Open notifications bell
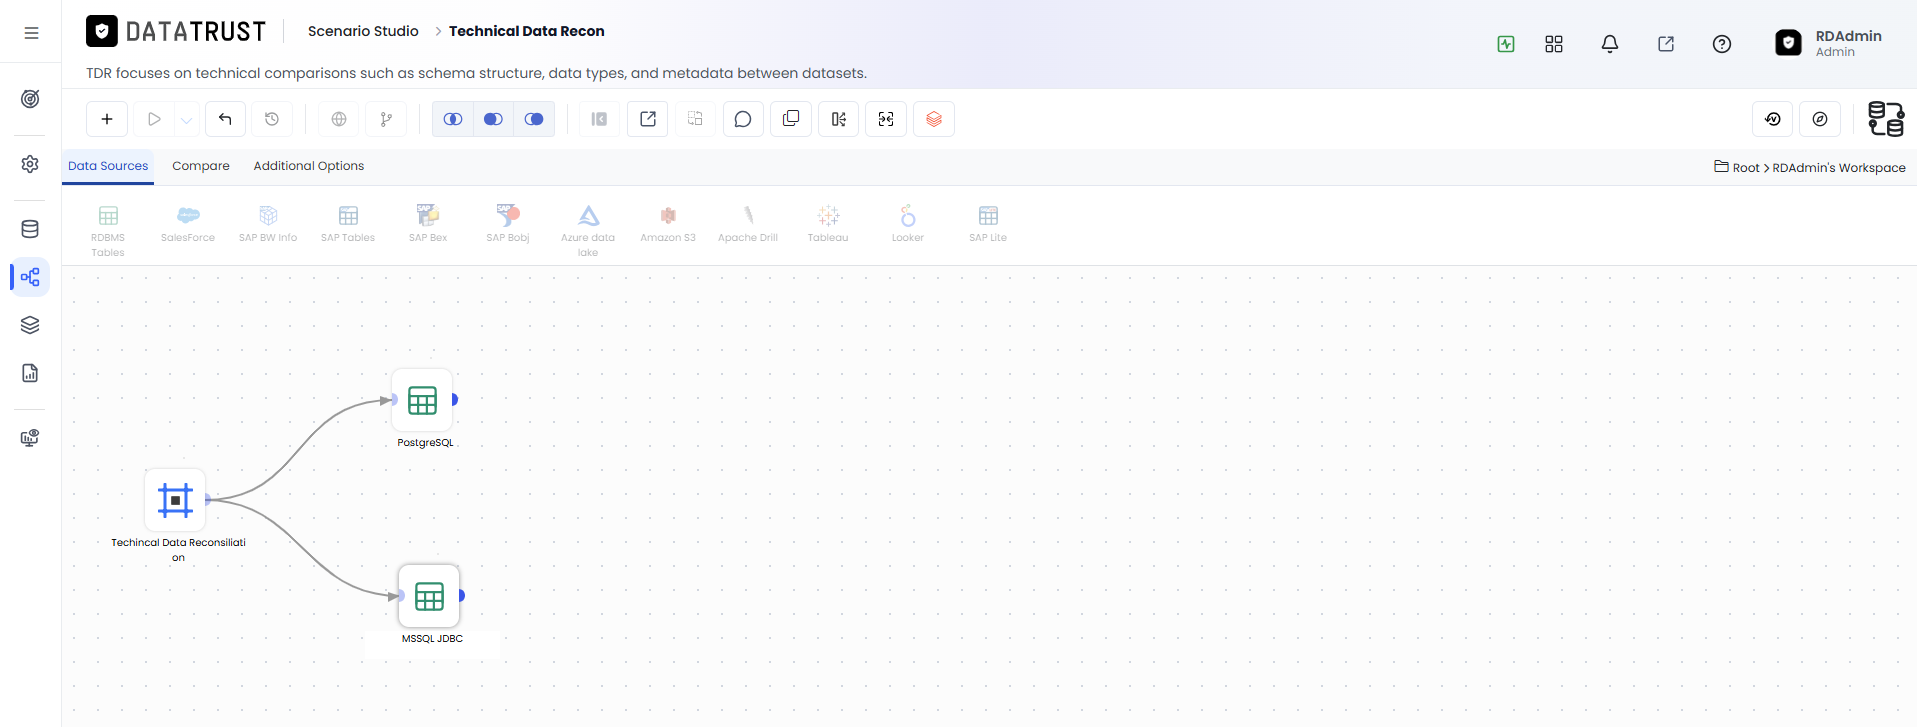 pos(1610,44)
